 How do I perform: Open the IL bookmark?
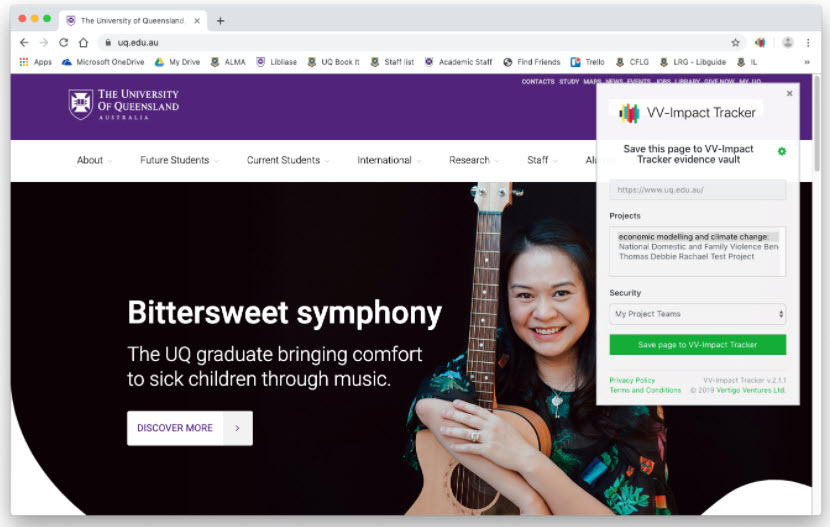[x=747, y=62]
